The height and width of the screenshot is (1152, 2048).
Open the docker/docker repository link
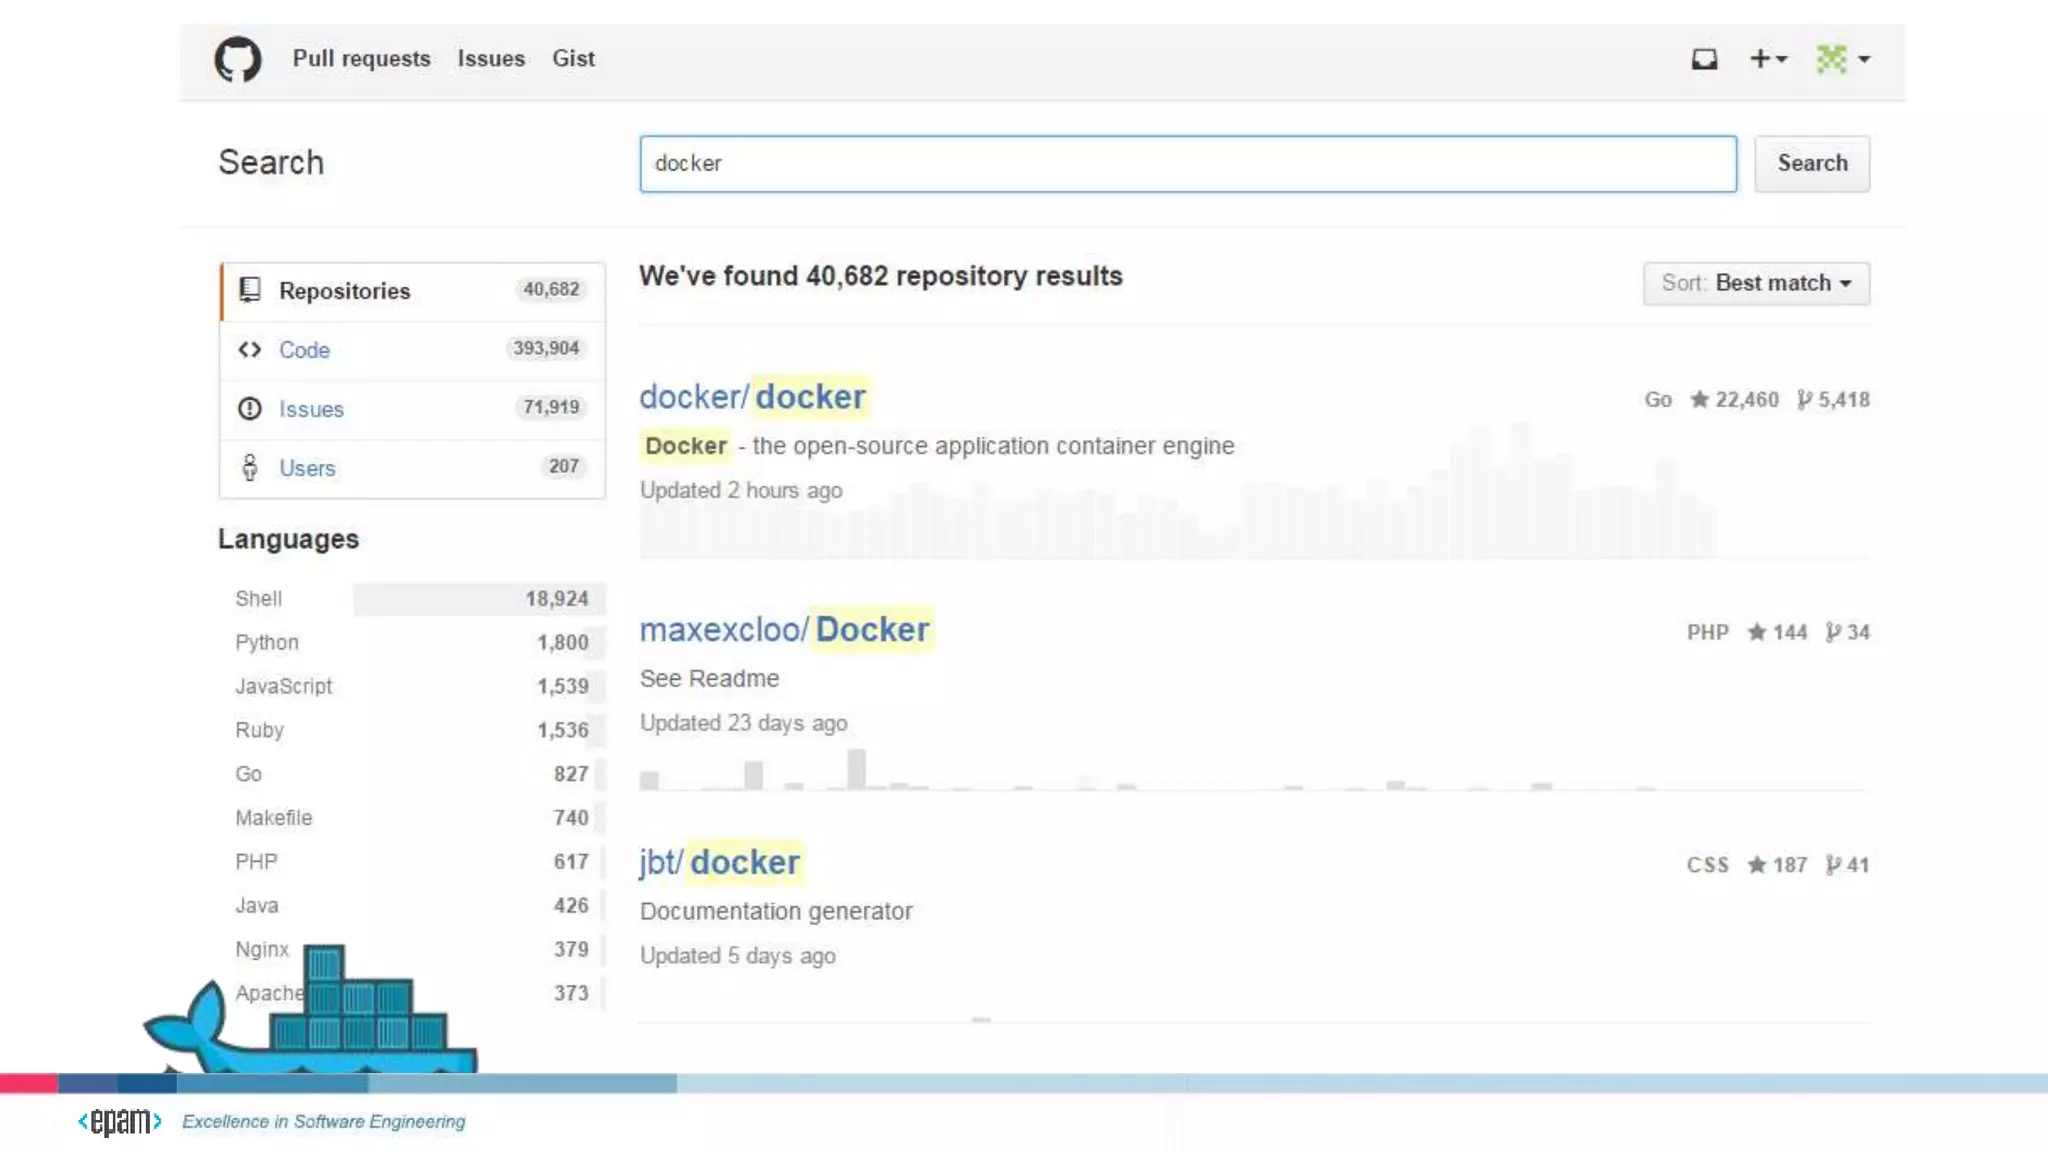(752, 397)
